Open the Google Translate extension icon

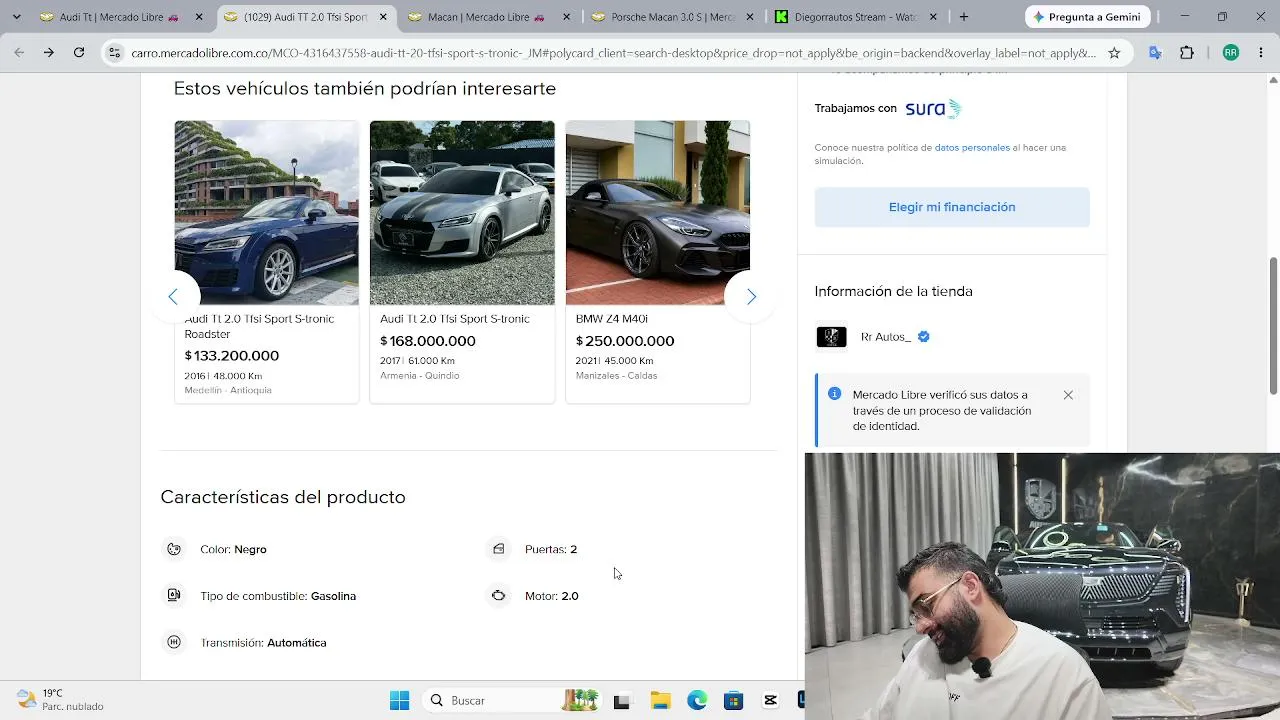coord(1156,53)
